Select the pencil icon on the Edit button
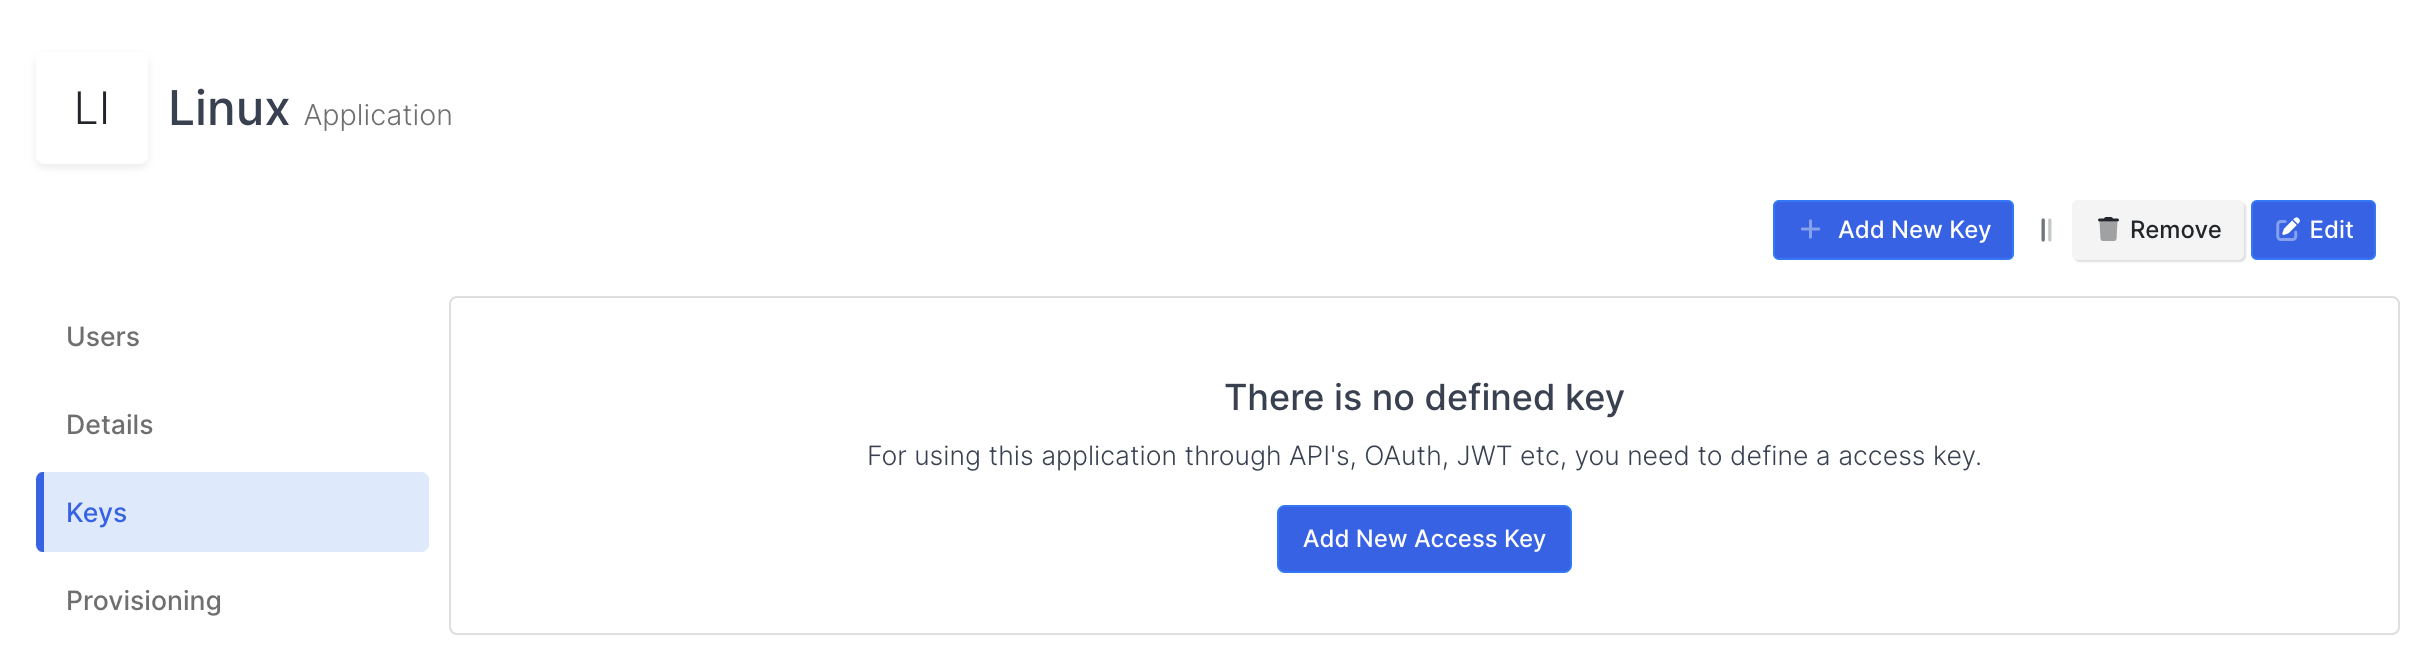2416x656 pixels. tap(2288, 229)
